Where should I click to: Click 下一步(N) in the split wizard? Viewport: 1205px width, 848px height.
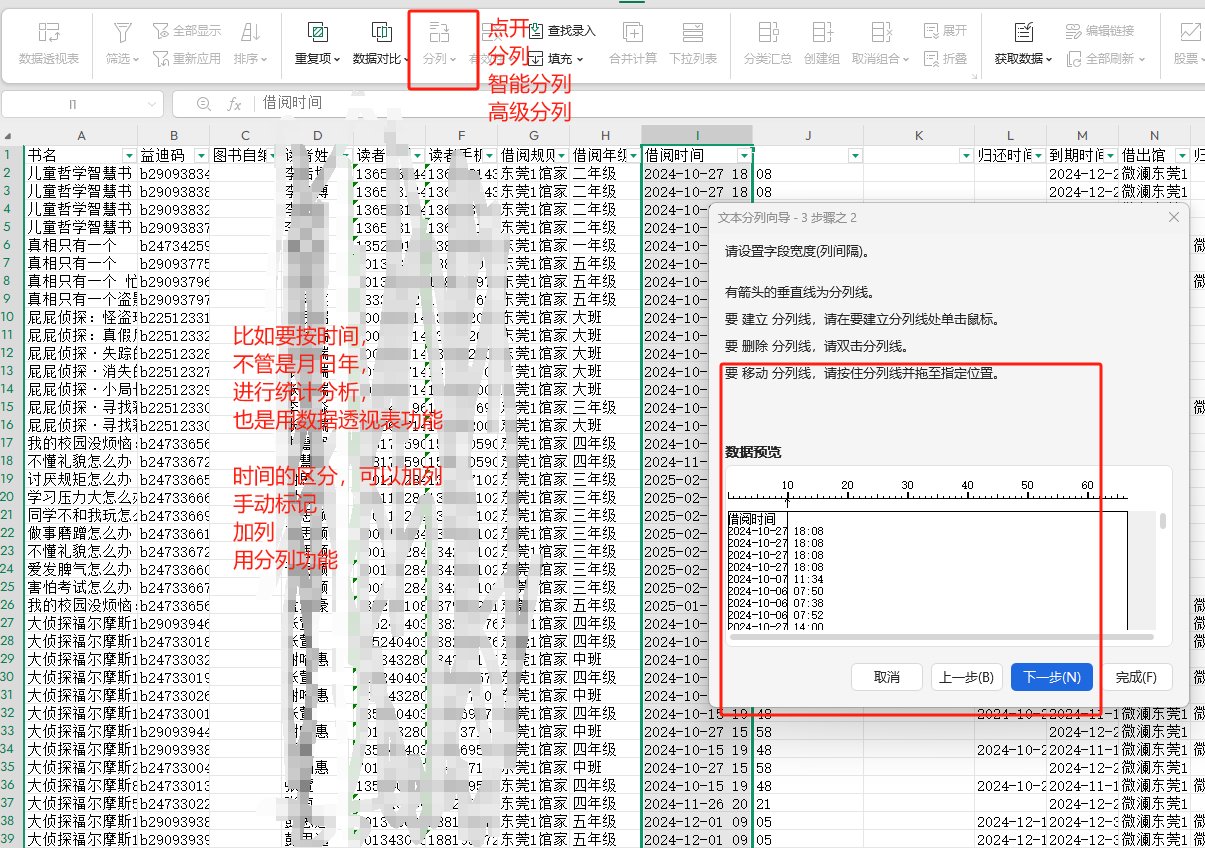1051,677
